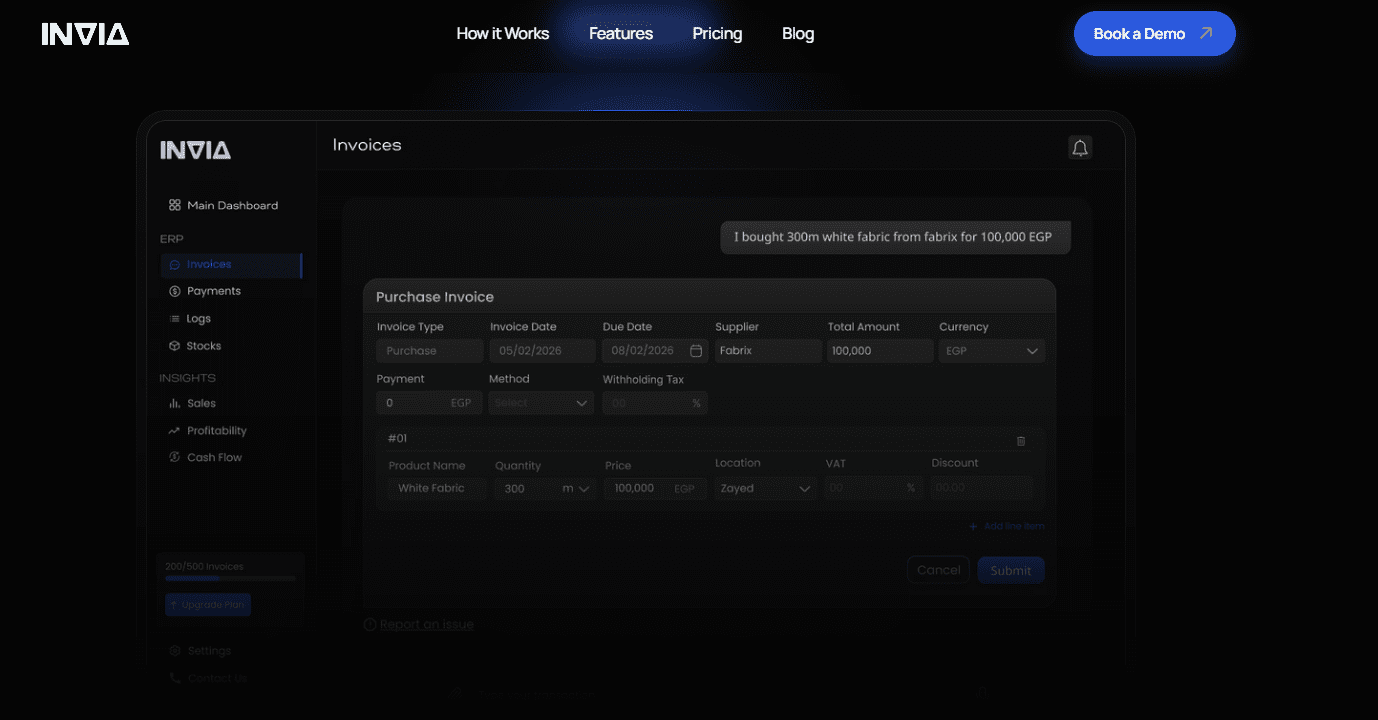1378x720 pixels.
Task: Click the Add line item link
Action: (x=1007, y=526)
